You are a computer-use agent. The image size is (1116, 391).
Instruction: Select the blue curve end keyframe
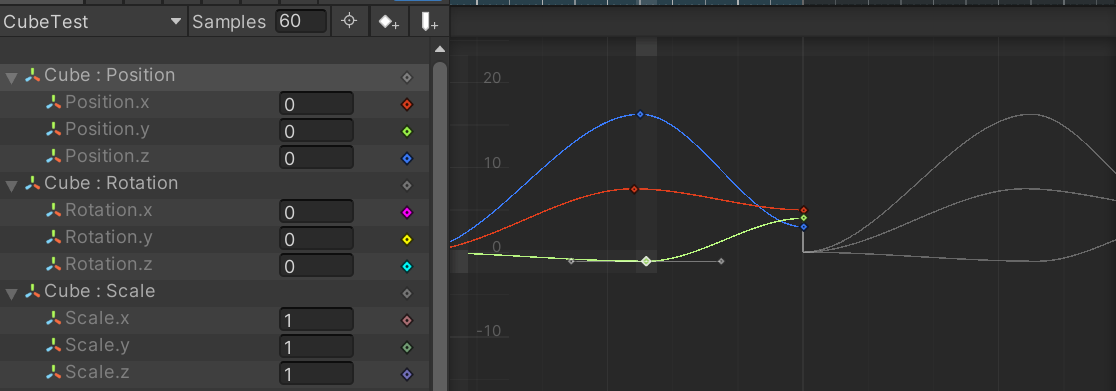tap(804, 226)
